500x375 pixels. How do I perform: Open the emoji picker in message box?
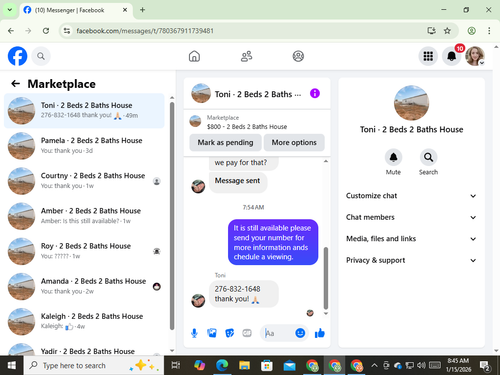pyautogui.click(x=300, y=333)
